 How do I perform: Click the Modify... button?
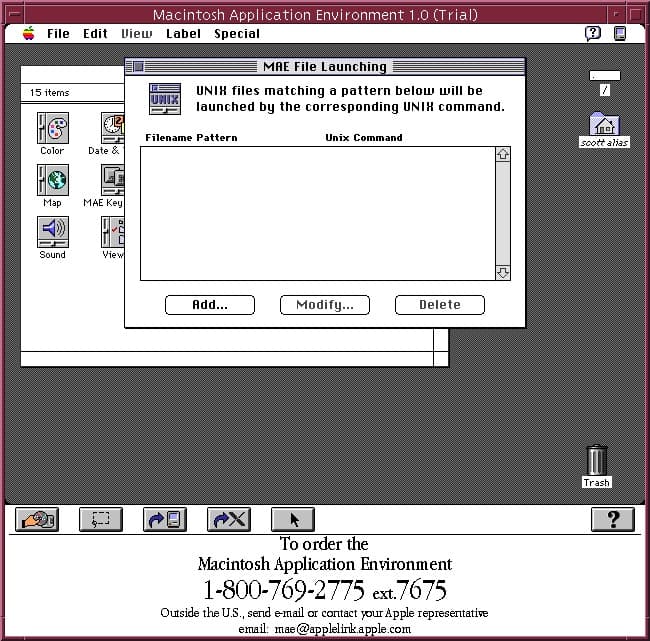coord(325,305)
